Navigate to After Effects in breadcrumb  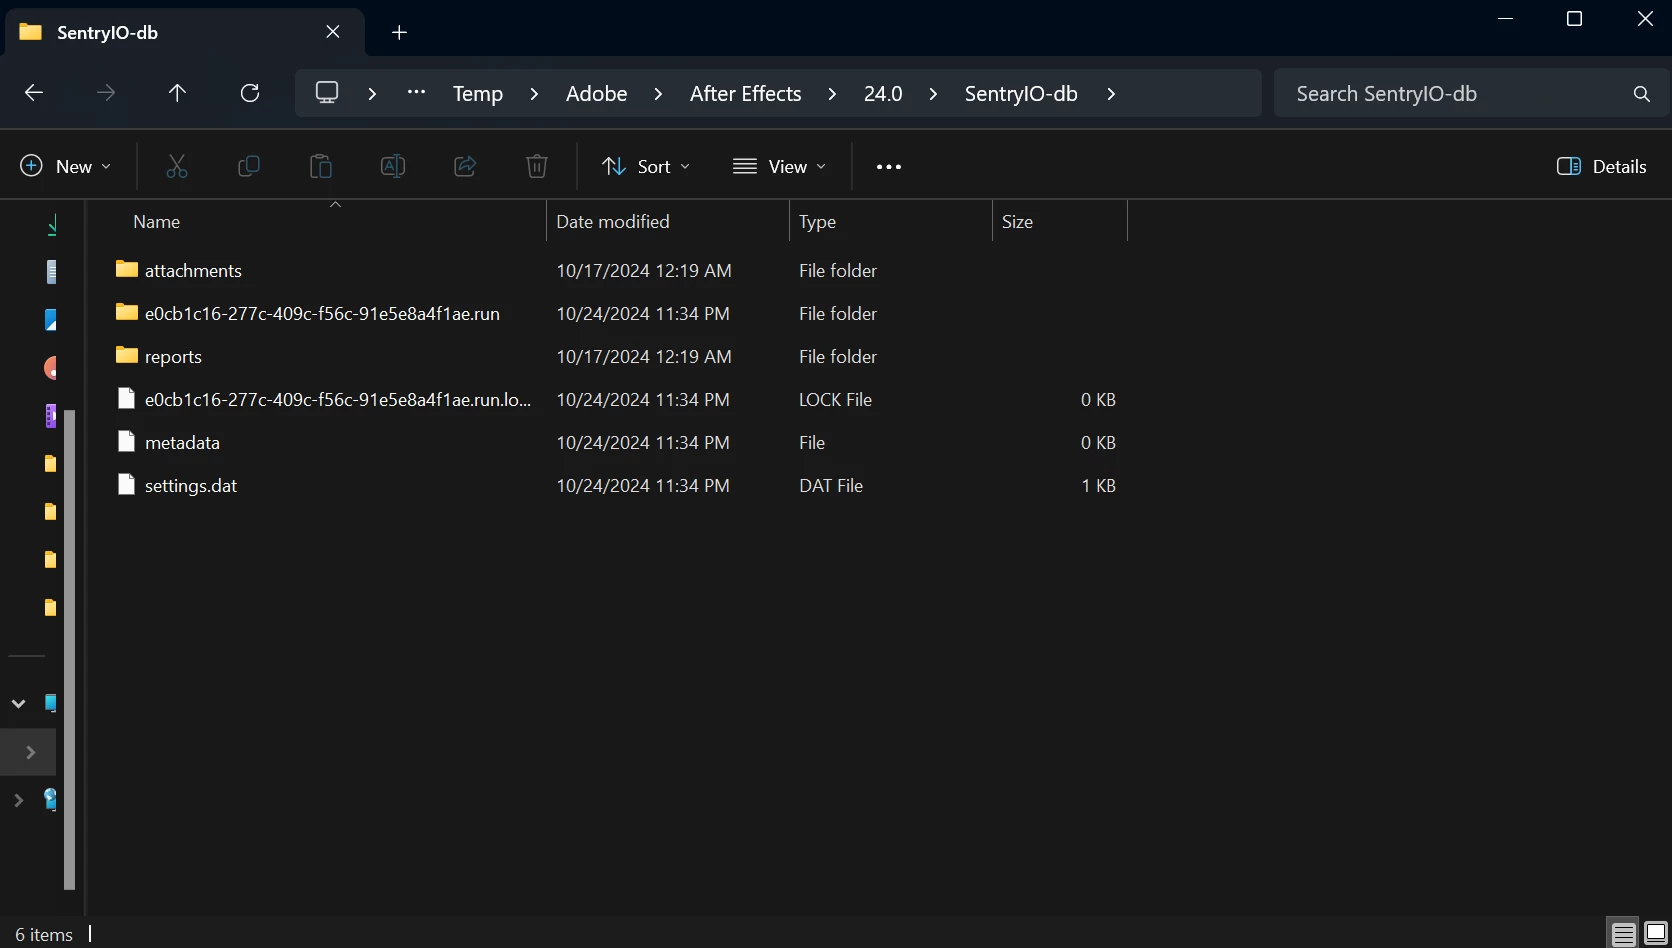point(746,94)
